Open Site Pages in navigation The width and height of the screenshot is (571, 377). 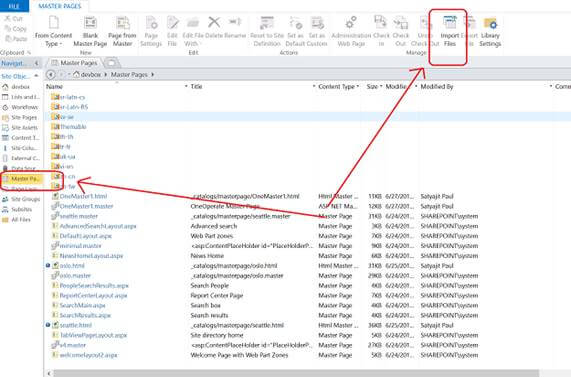pyautogui.click(x=19, y=117)
